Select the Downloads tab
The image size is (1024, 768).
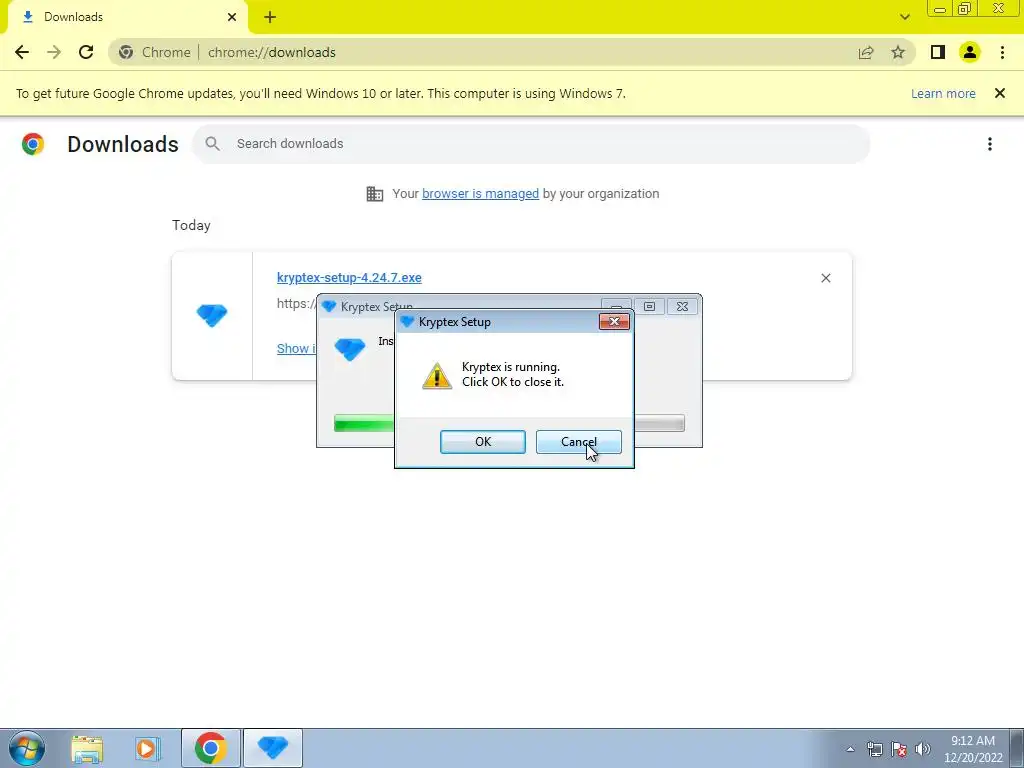[127, 17]
